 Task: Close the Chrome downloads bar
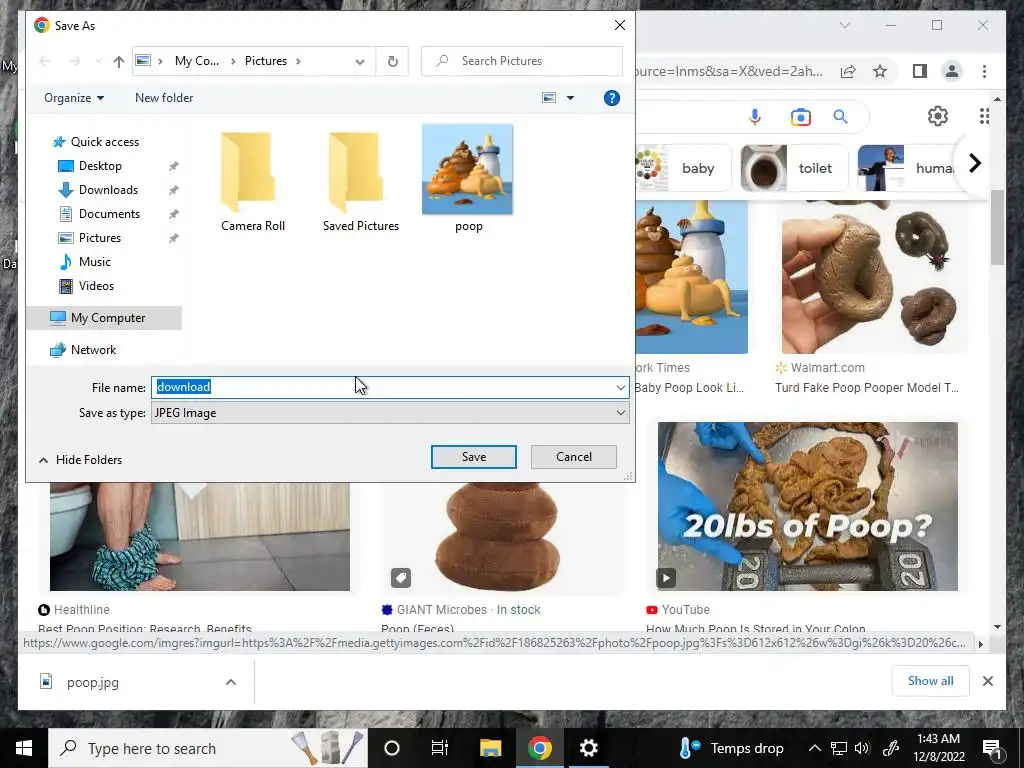pos(988,681)
